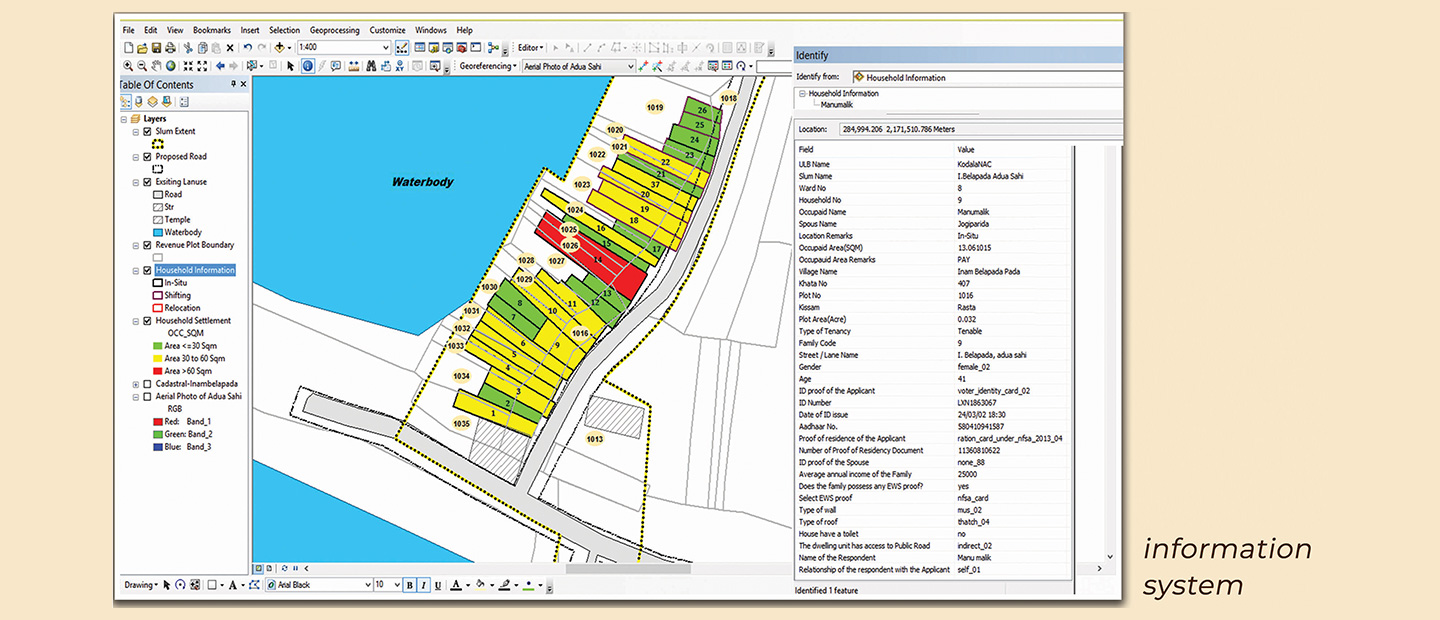Save the map with the Save icon

coord(156,48)
